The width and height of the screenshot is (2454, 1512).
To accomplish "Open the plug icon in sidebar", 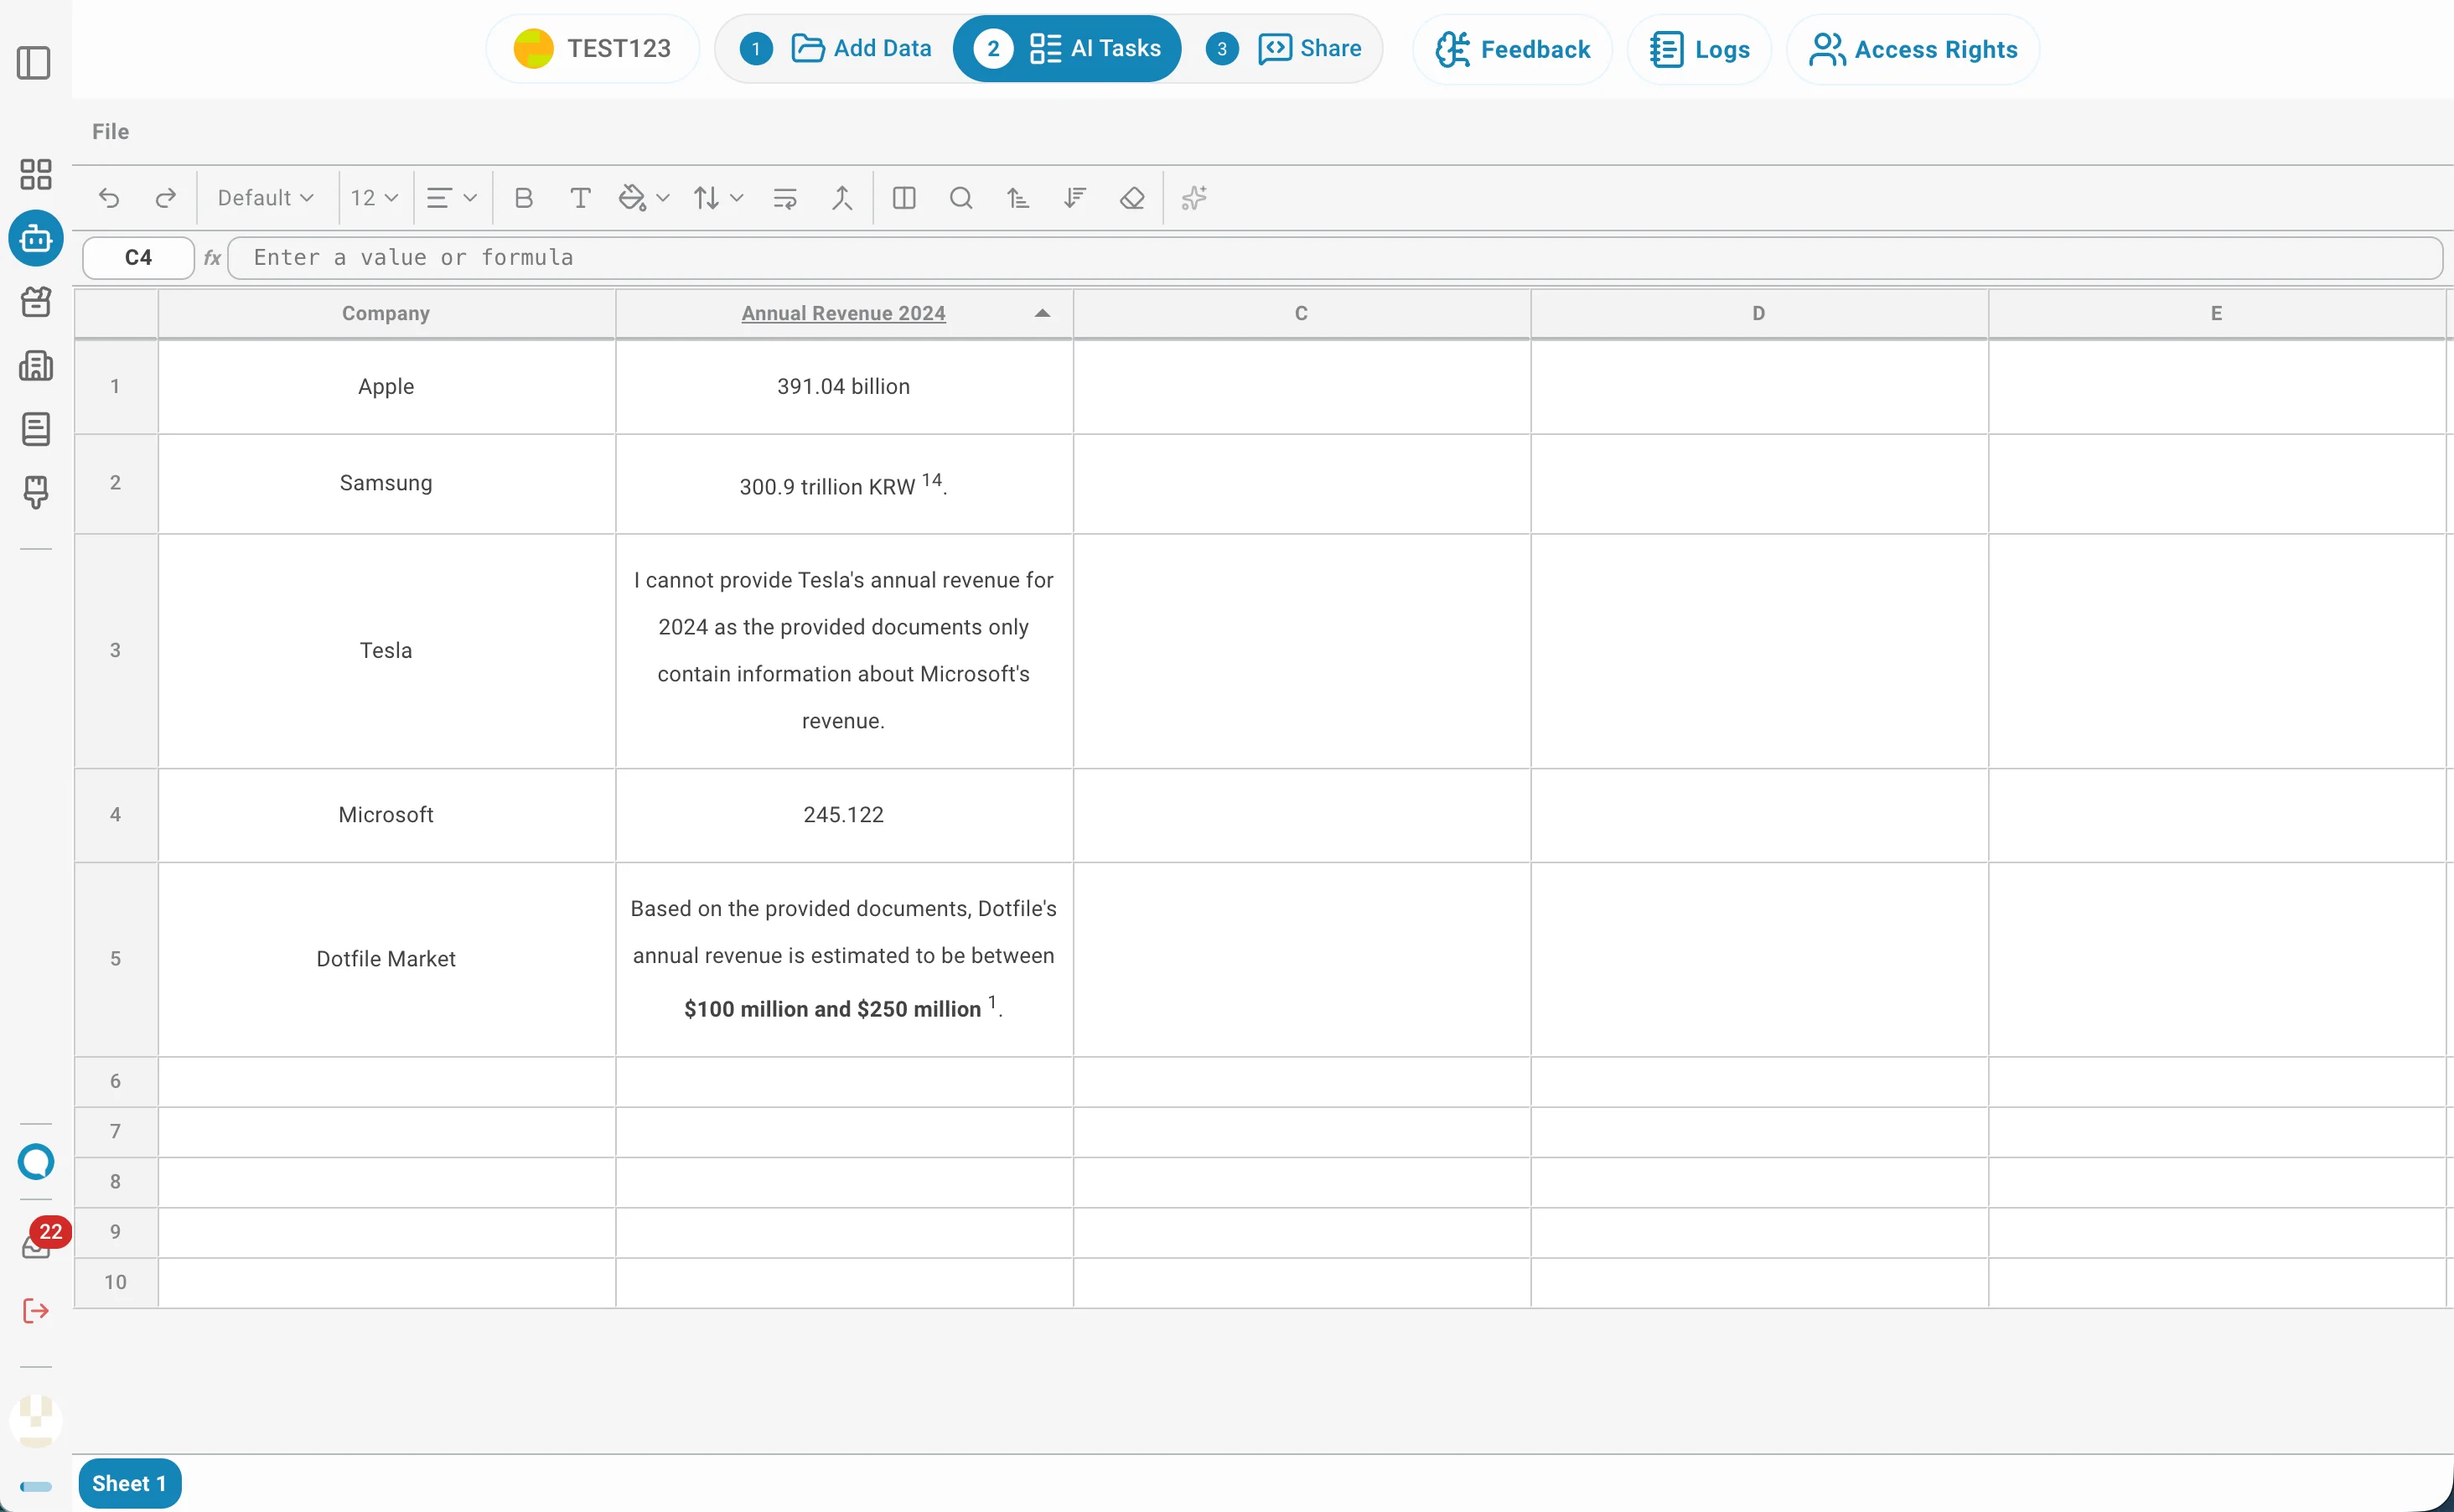I will [x=36, y=492].
